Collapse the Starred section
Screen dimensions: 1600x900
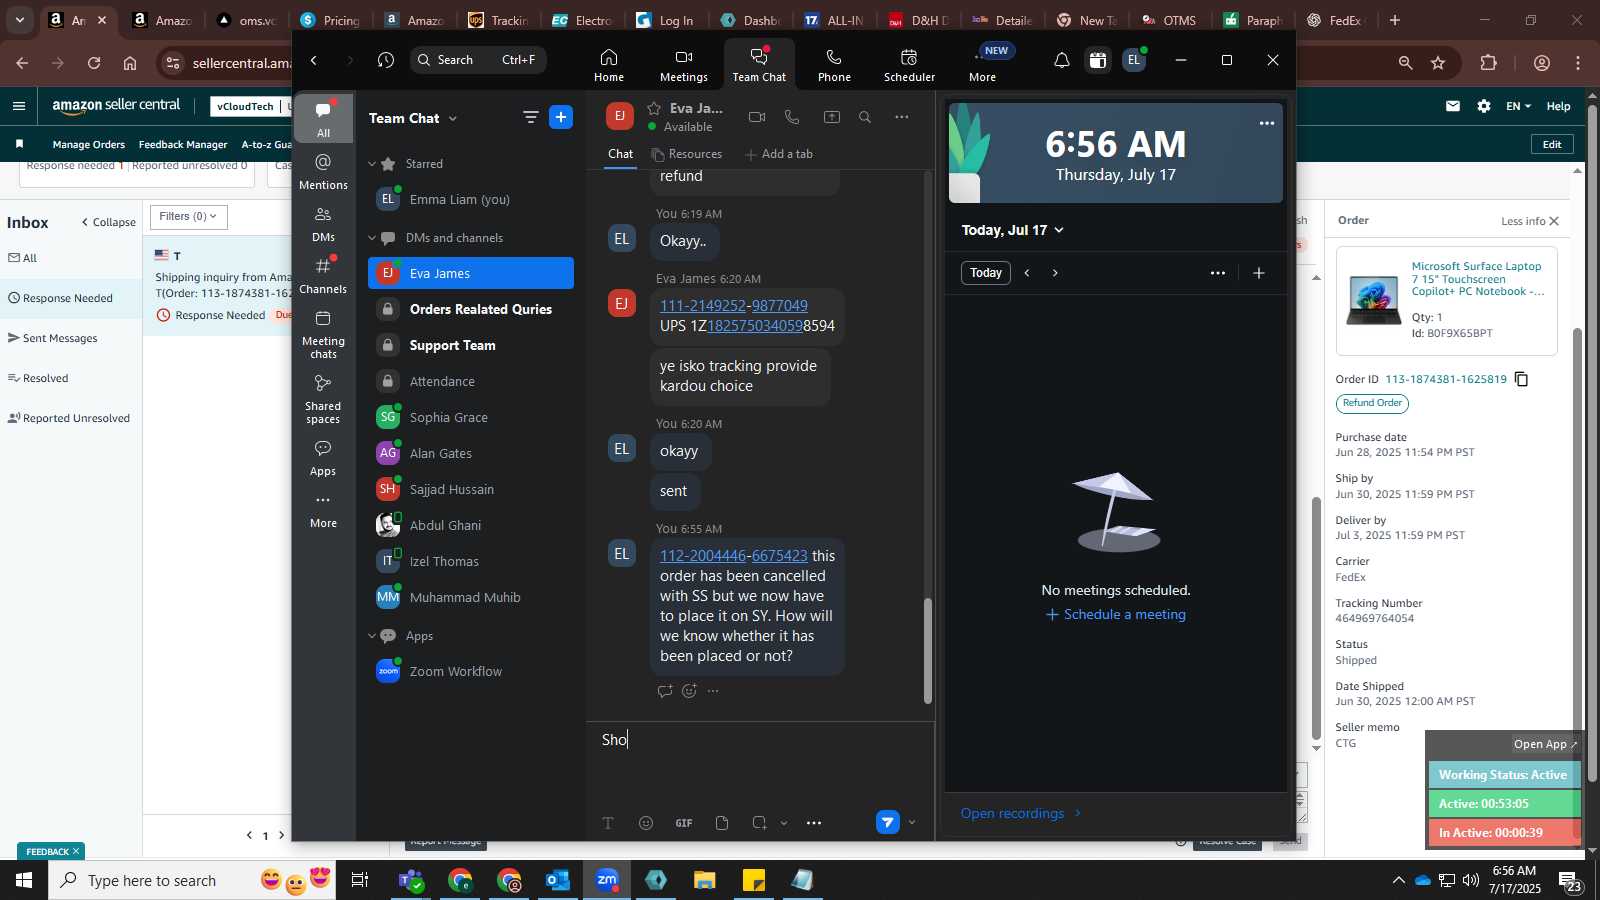pyautogui.click(x=372, y=164)
